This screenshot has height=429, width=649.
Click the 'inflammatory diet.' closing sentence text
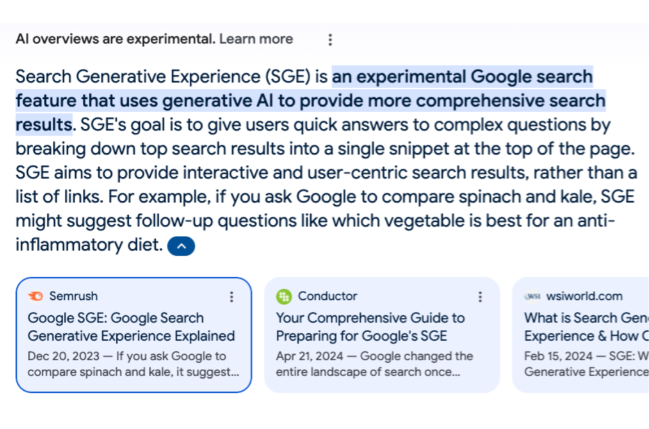click(89, 245)
